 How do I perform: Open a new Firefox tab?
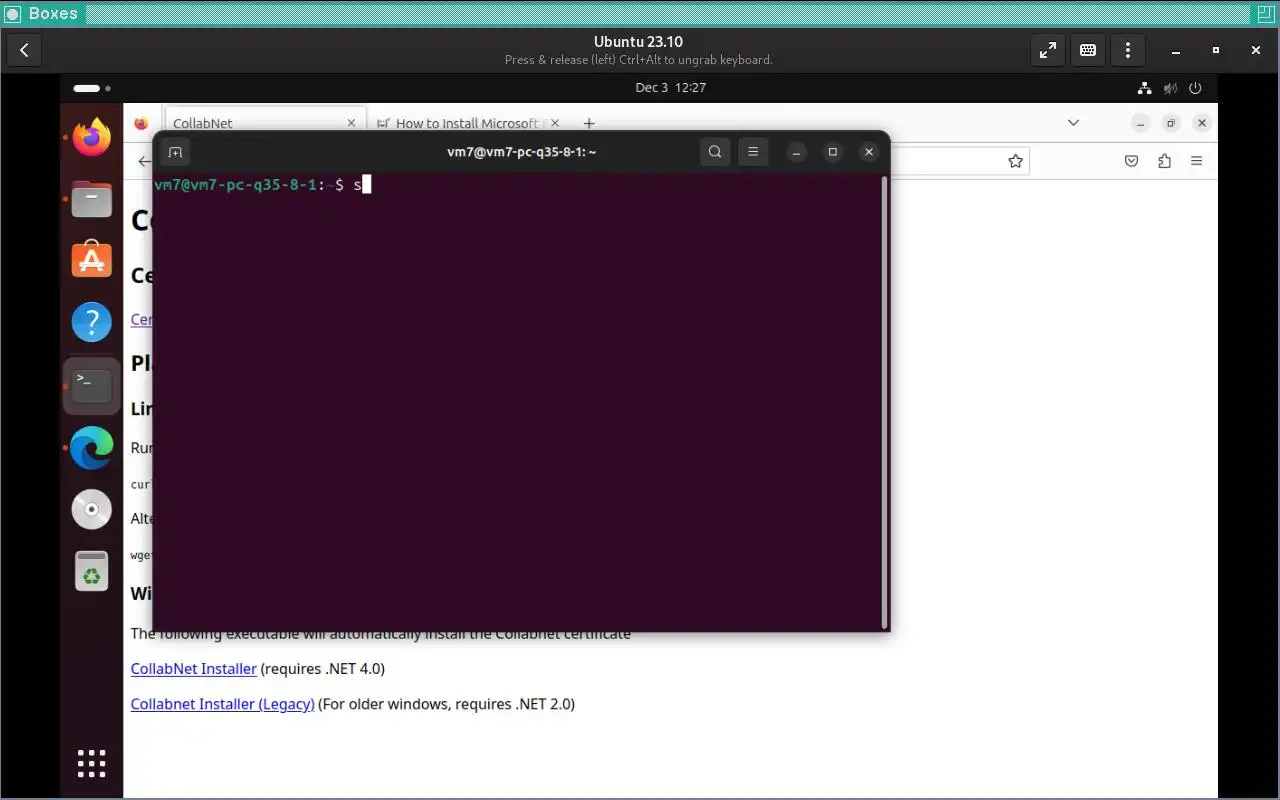(x=589, y=123)
